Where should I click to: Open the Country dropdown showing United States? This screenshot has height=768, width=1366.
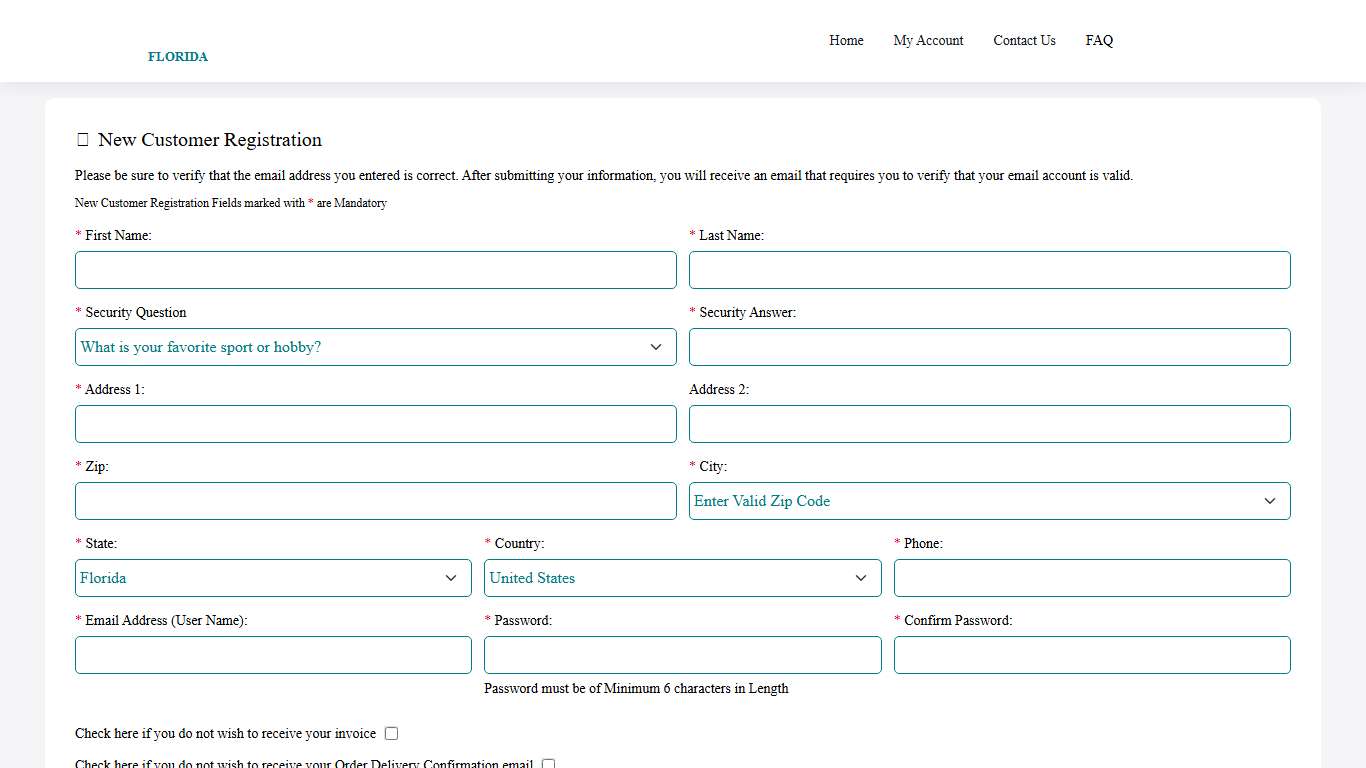tap(682, 577)
